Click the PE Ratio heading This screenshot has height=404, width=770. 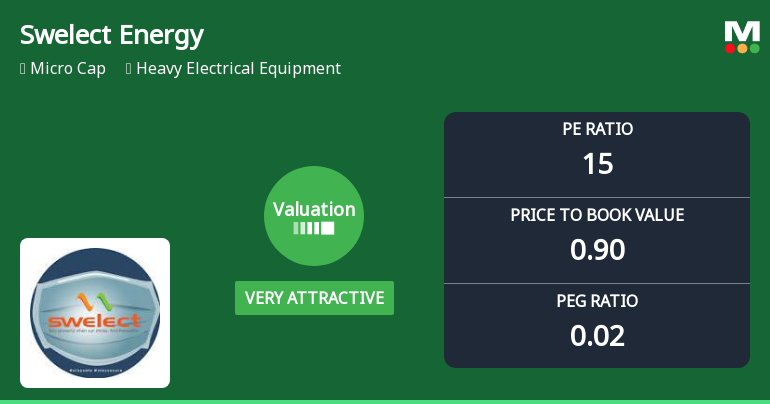[x=597, y=129]
